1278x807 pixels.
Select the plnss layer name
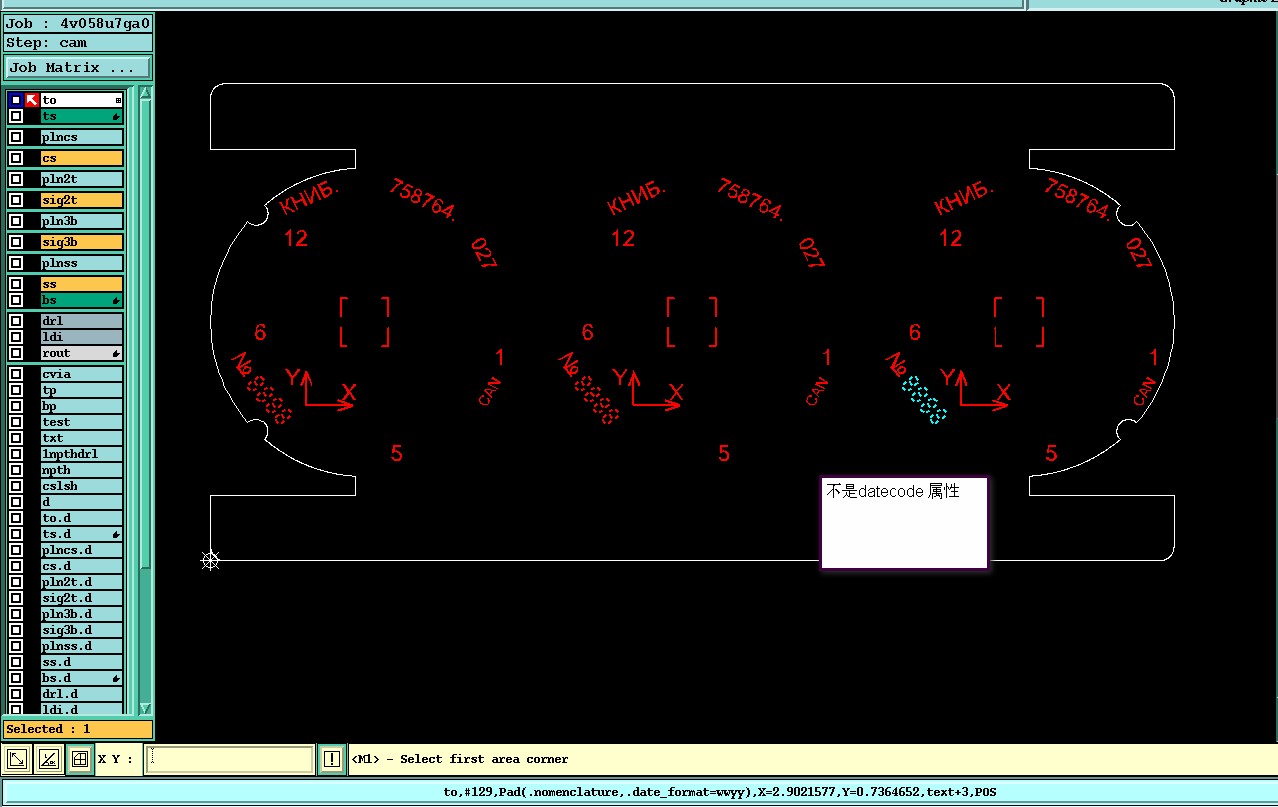(82, 263)
